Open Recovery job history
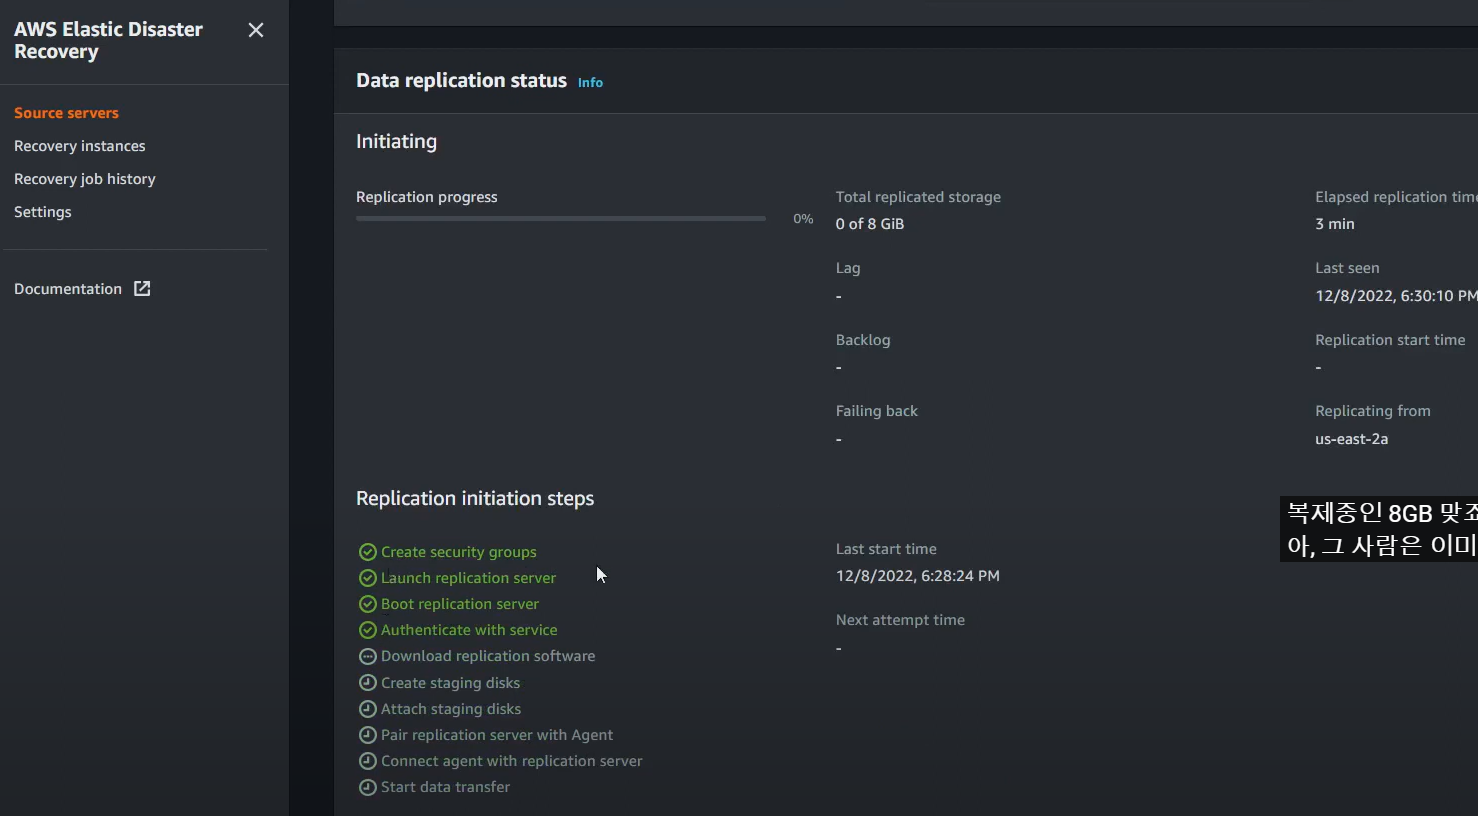This screenshot has height=816, width=1478. click(x=85, y=179)
